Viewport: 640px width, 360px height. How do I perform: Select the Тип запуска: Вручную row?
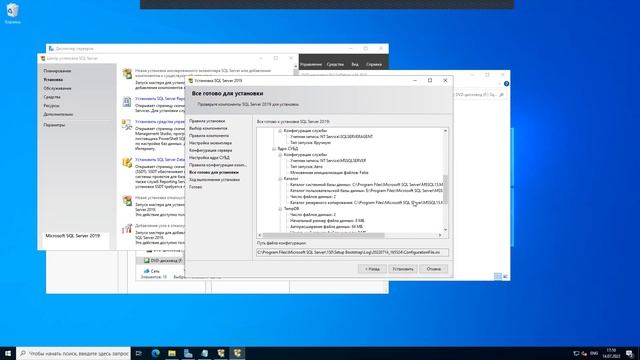point(310,143)
